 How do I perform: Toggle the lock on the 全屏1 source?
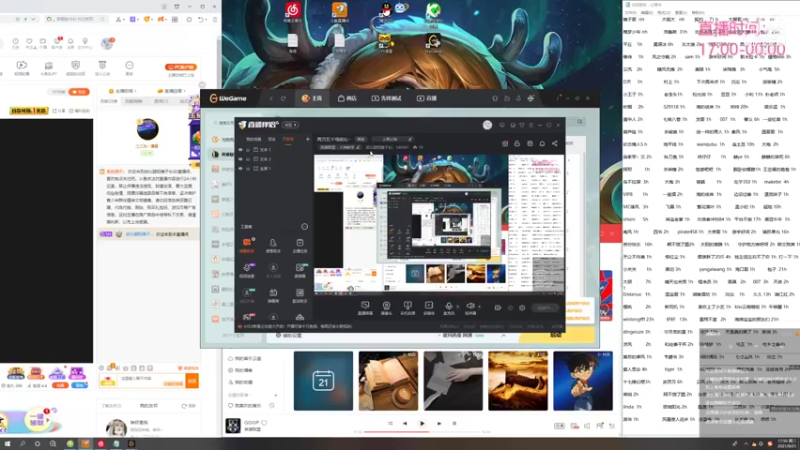point(248,168)
